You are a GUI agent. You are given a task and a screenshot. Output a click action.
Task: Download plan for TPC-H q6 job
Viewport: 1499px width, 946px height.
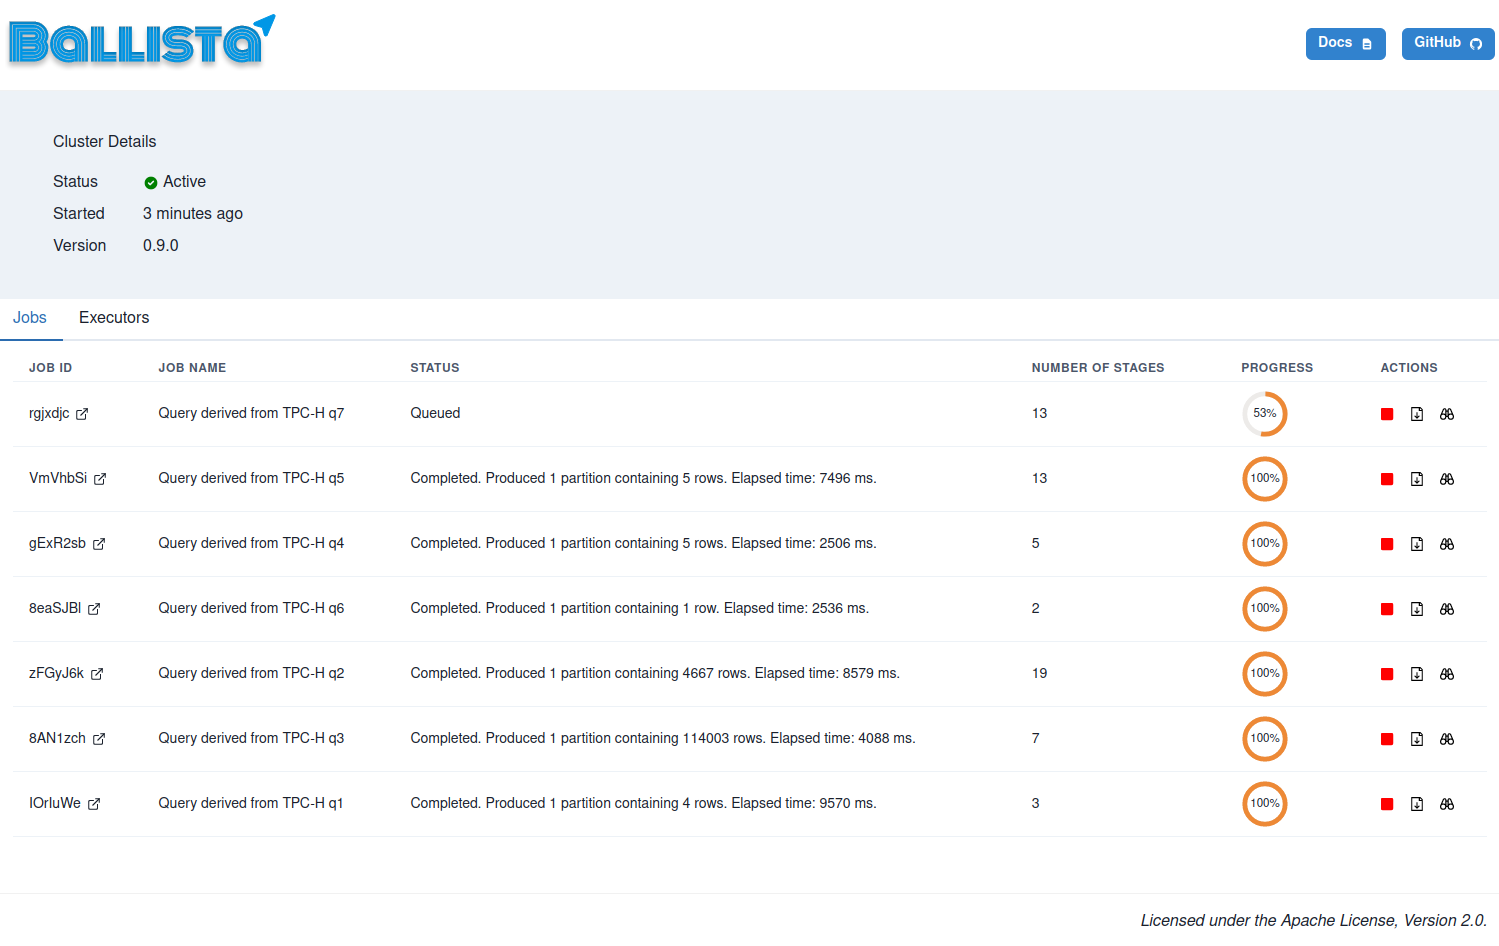coord(1417,609)
